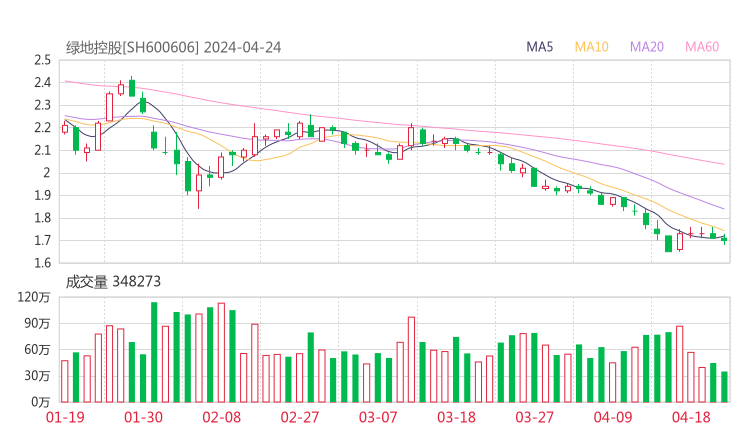Click the 60万 volume axis label
The width and height of the screenshot is (740, 440).
click(x=37, y=350)
